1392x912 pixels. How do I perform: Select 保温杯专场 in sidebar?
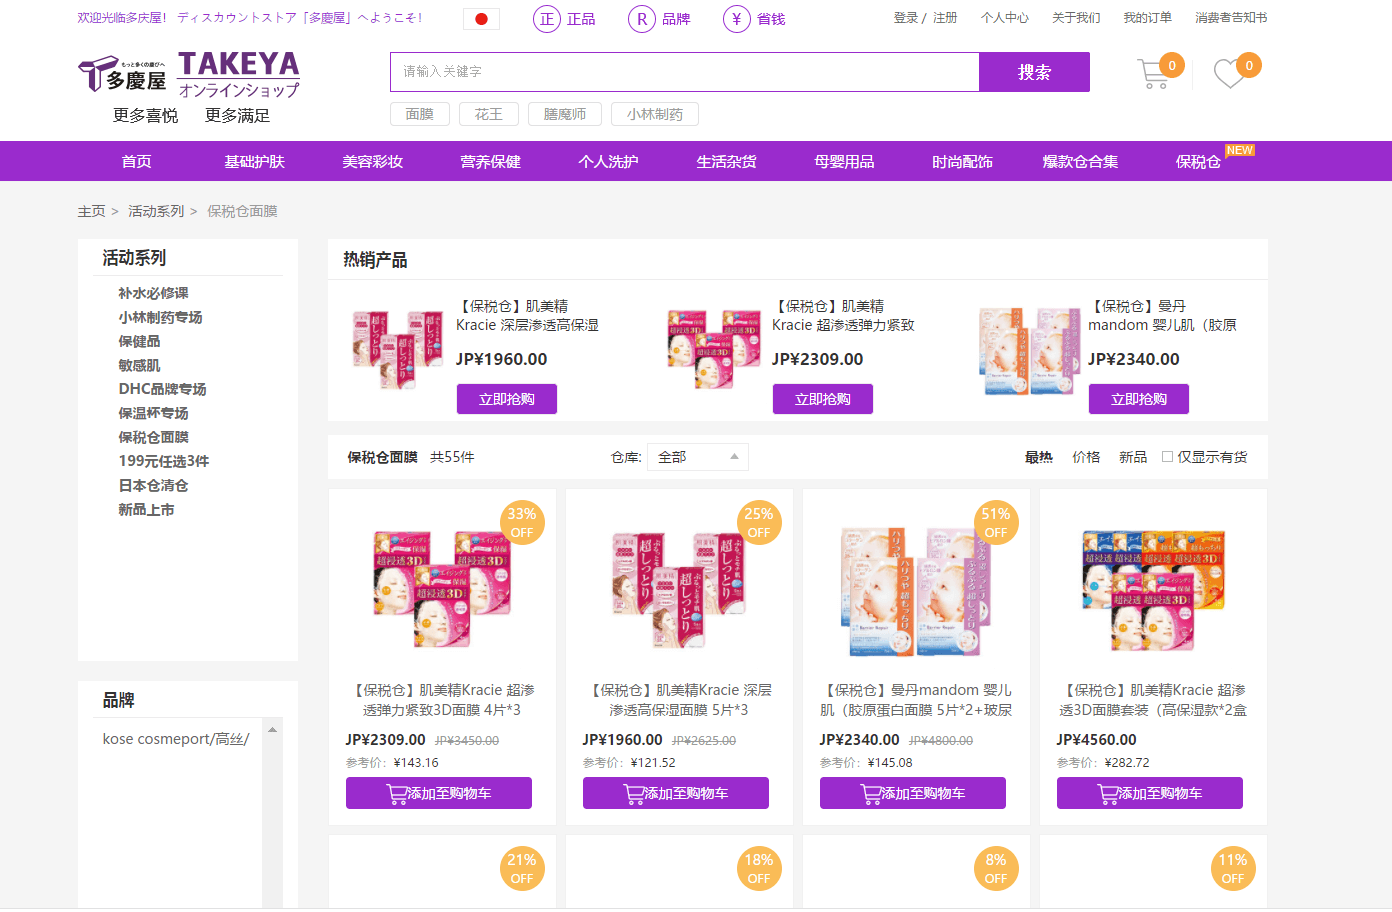coord(153,413)
